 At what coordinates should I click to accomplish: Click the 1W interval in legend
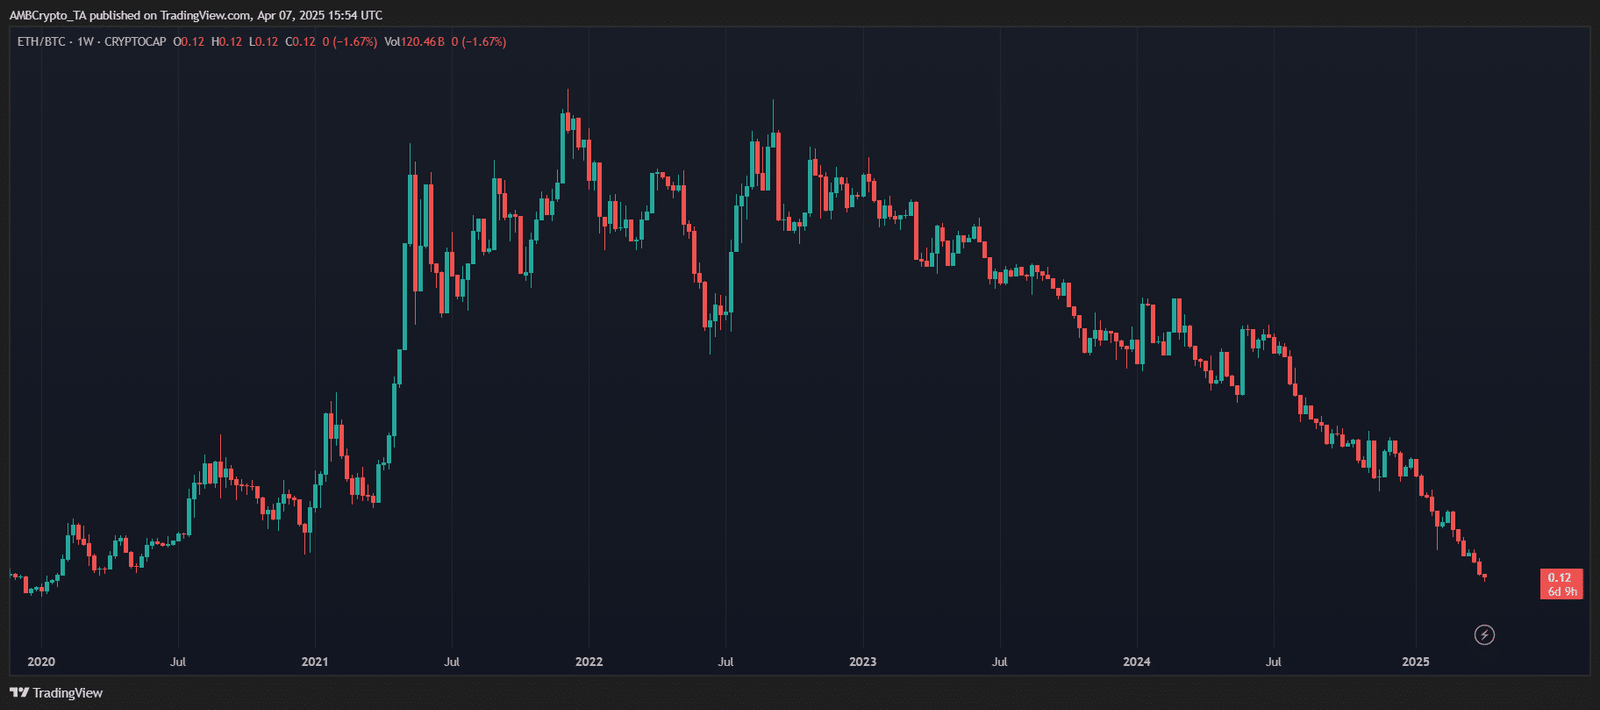pyautogui.click(x=85, y=42)
